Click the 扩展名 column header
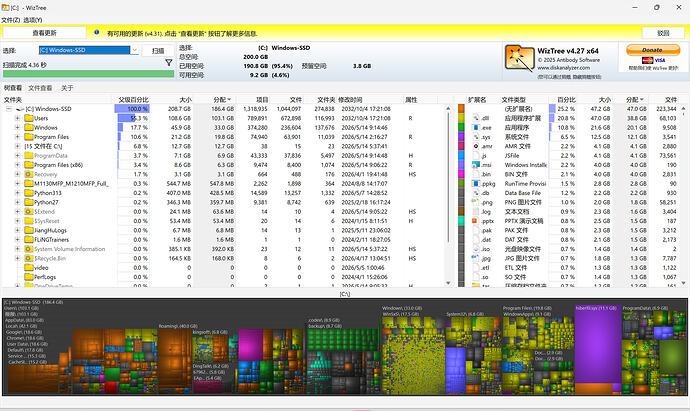Image resolution: width=690 pixels, height=411 pixels. tap(477, 99)
